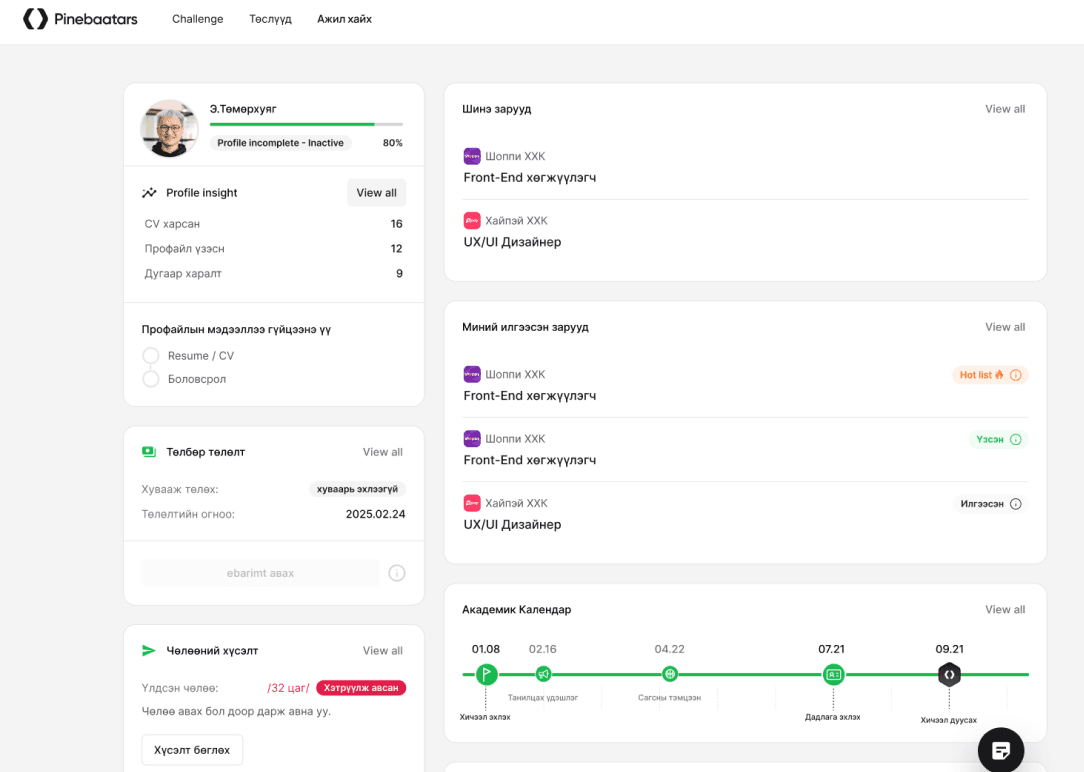Click info icon on Hot list badge
This screenshot has width=1084, height=772.
(1016, 375)
